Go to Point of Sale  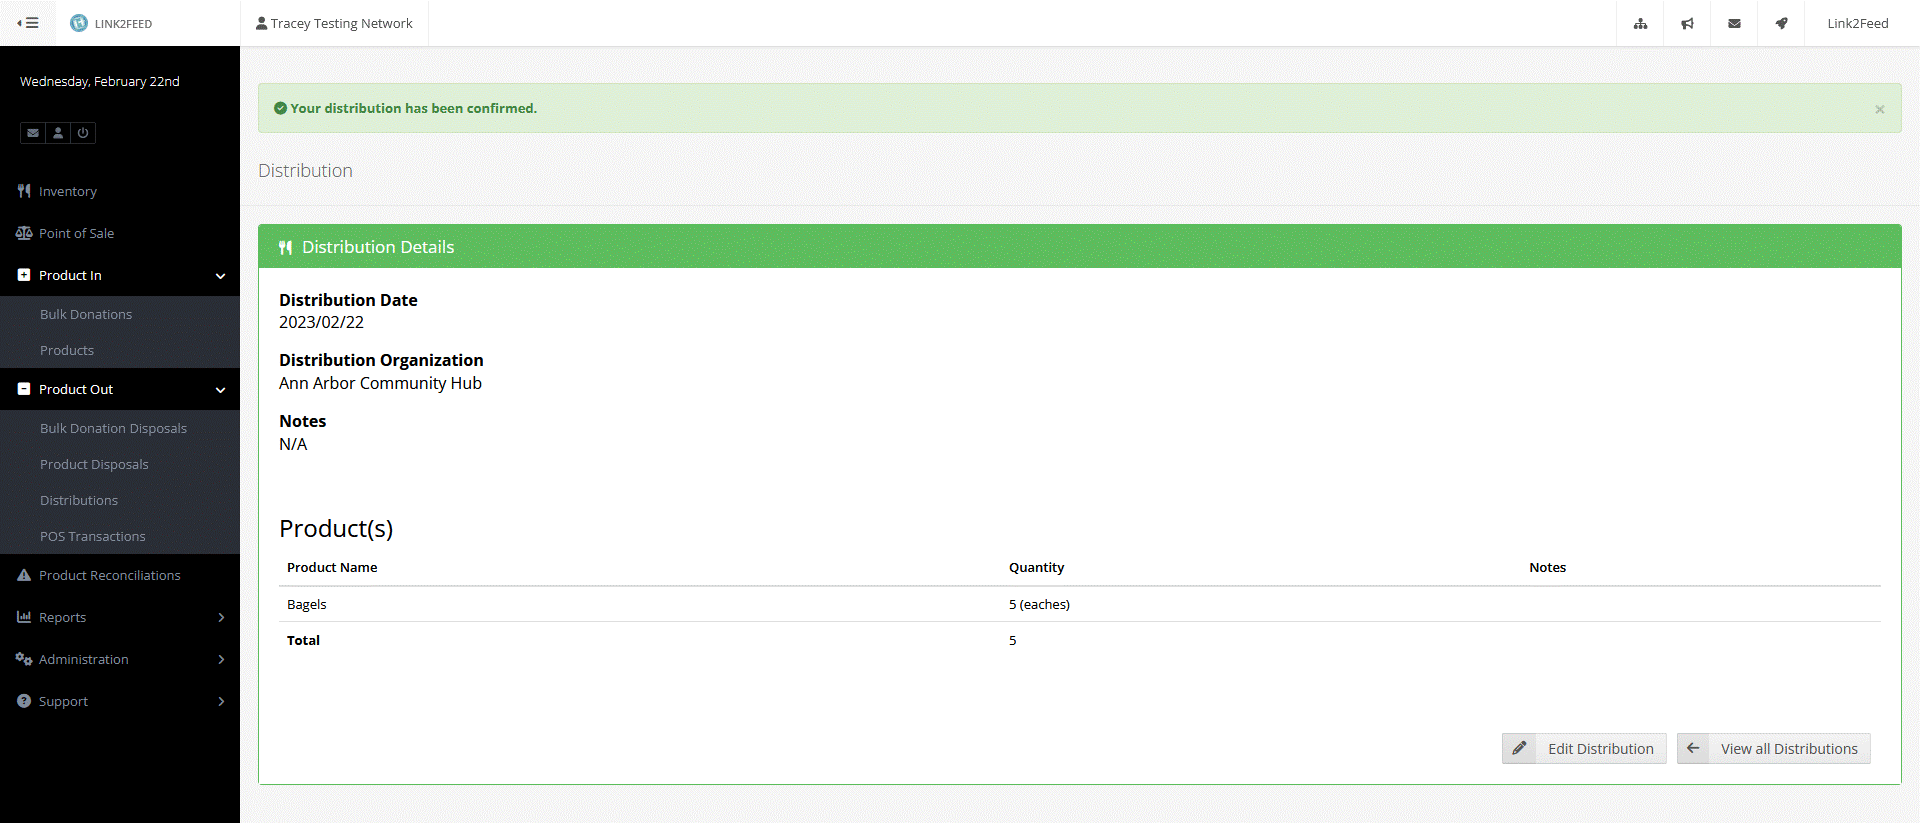point(76,233)
